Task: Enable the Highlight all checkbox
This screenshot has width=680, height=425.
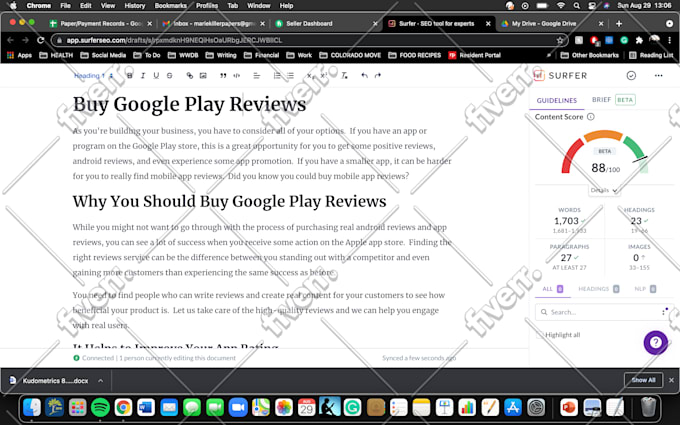Action: [539, 335]
